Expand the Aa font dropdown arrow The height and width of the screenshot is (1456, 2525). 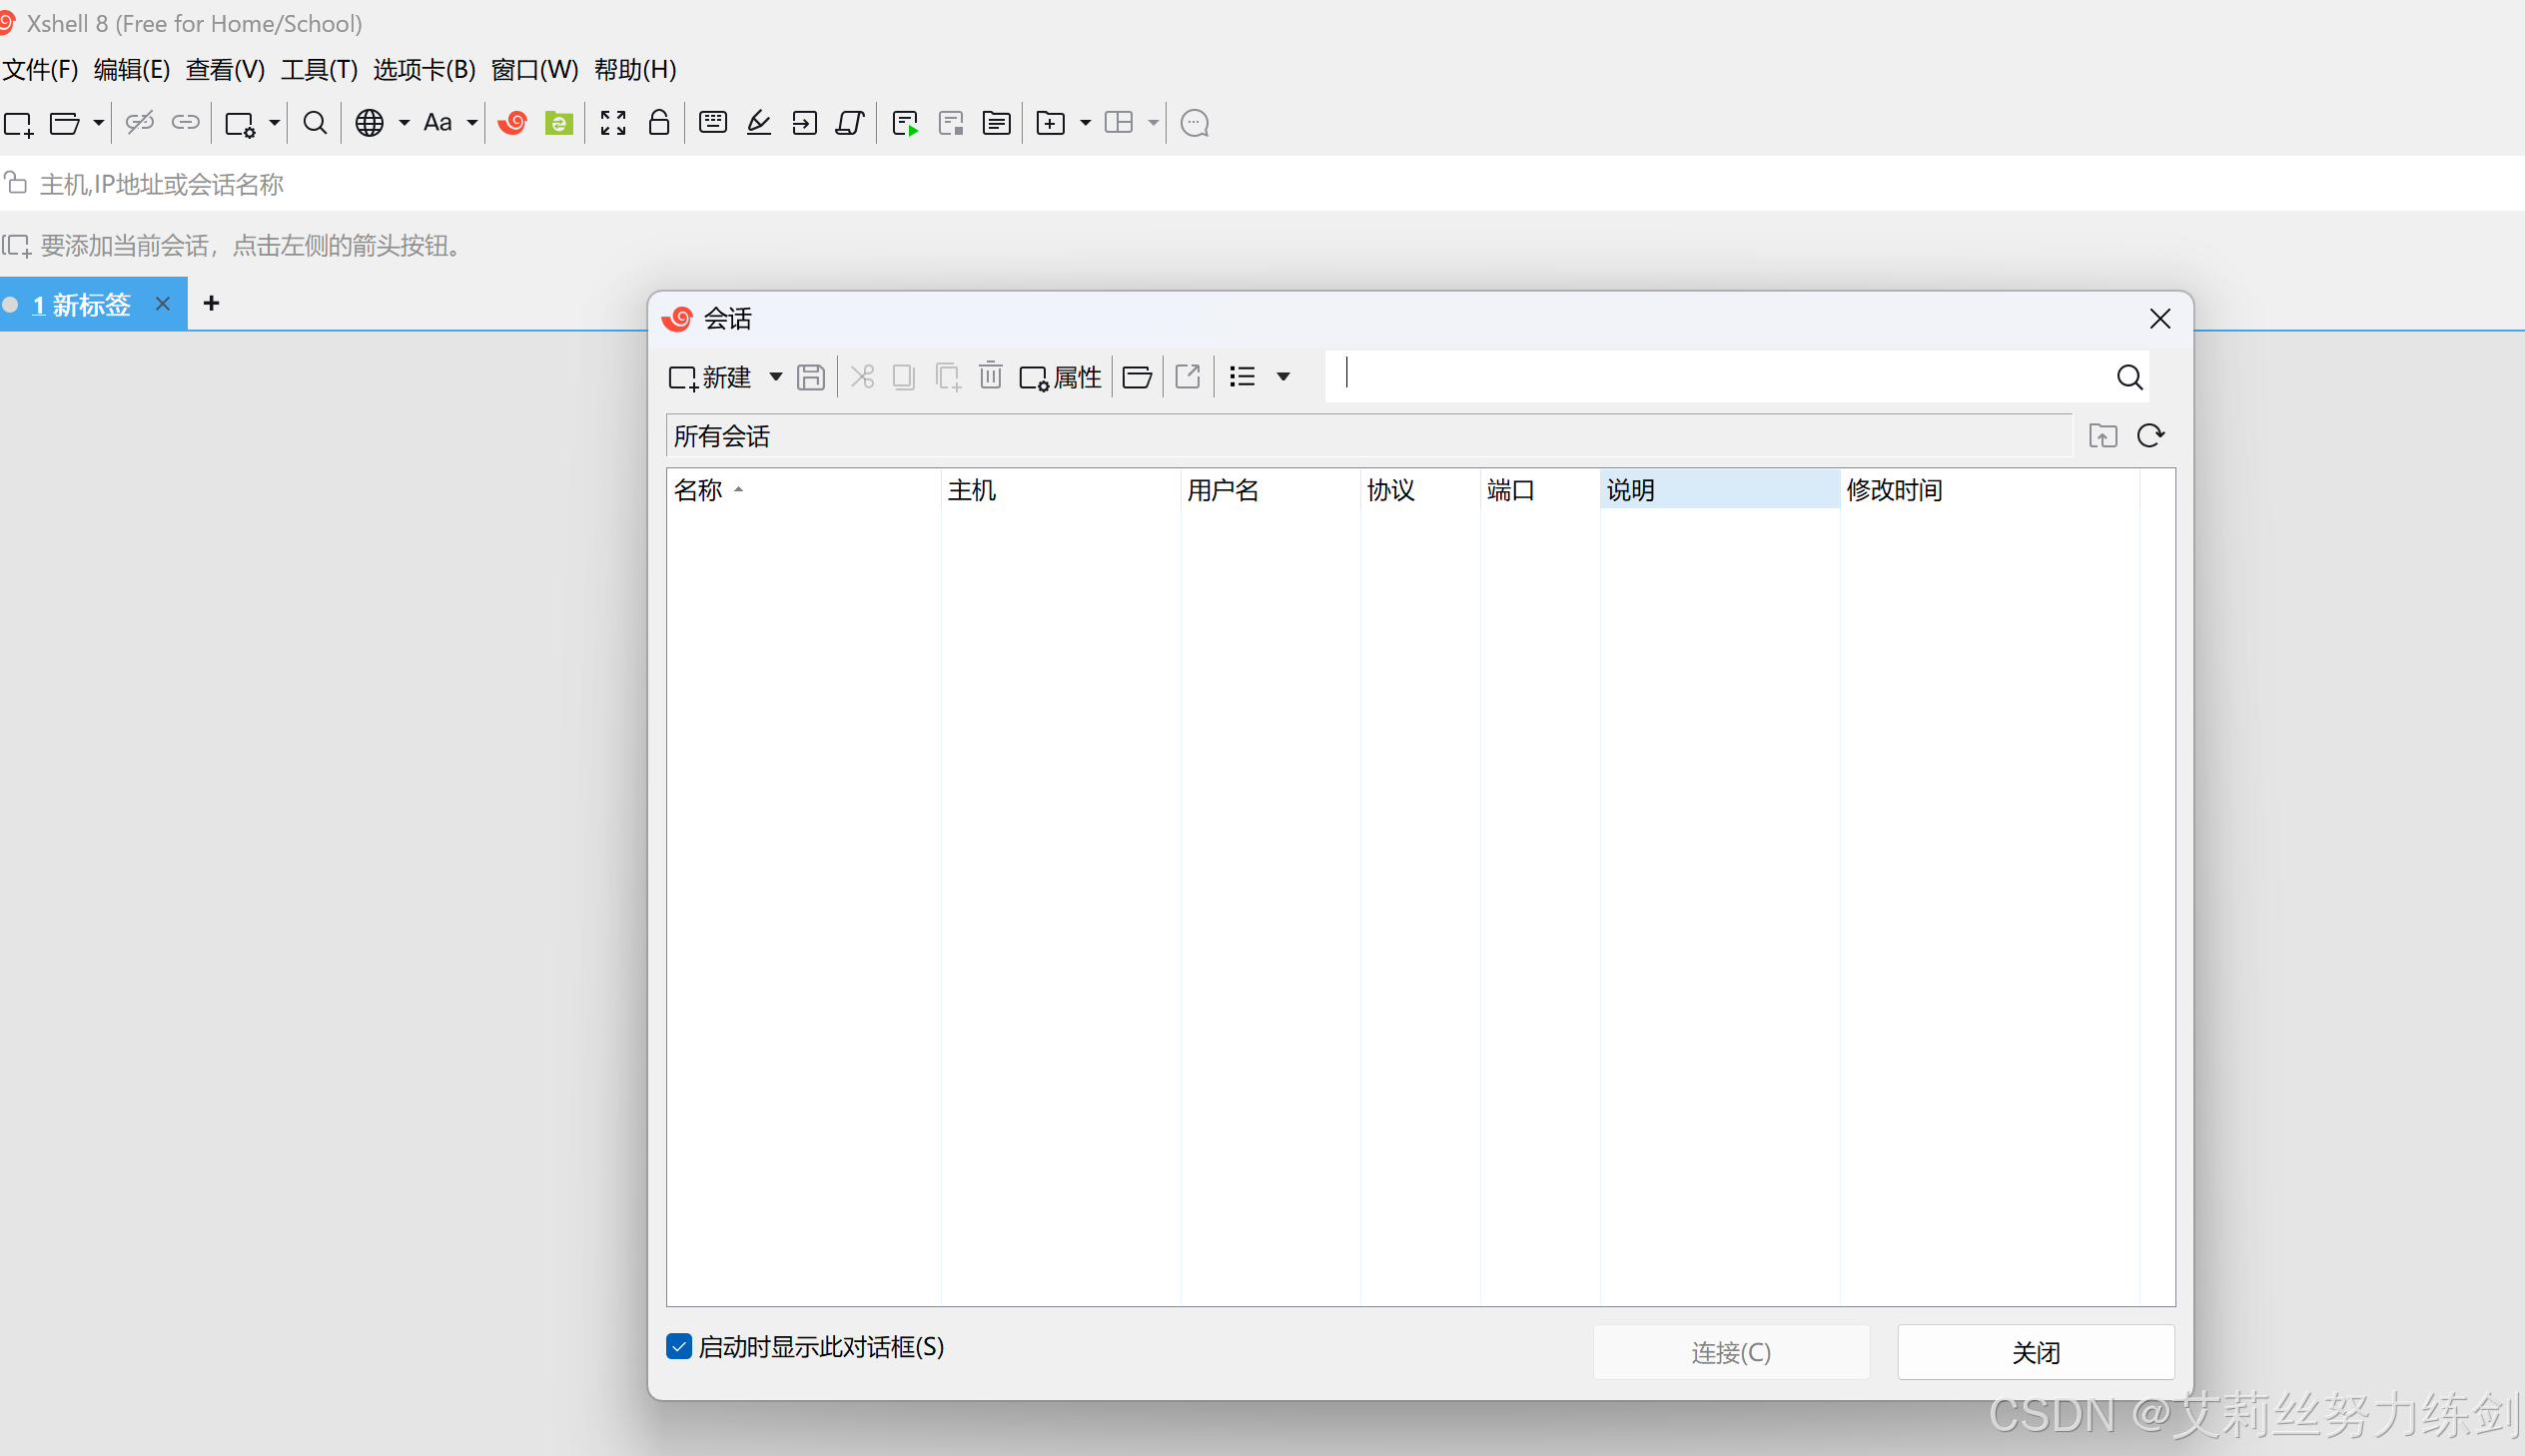click(472, 123)
